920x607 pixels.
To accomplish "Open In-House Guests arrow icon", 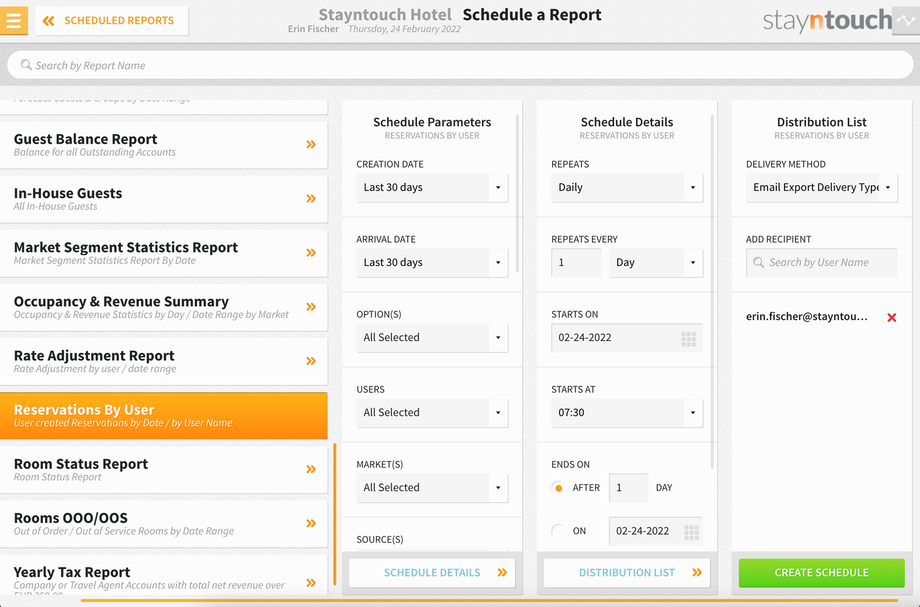I will pos(311,198).
